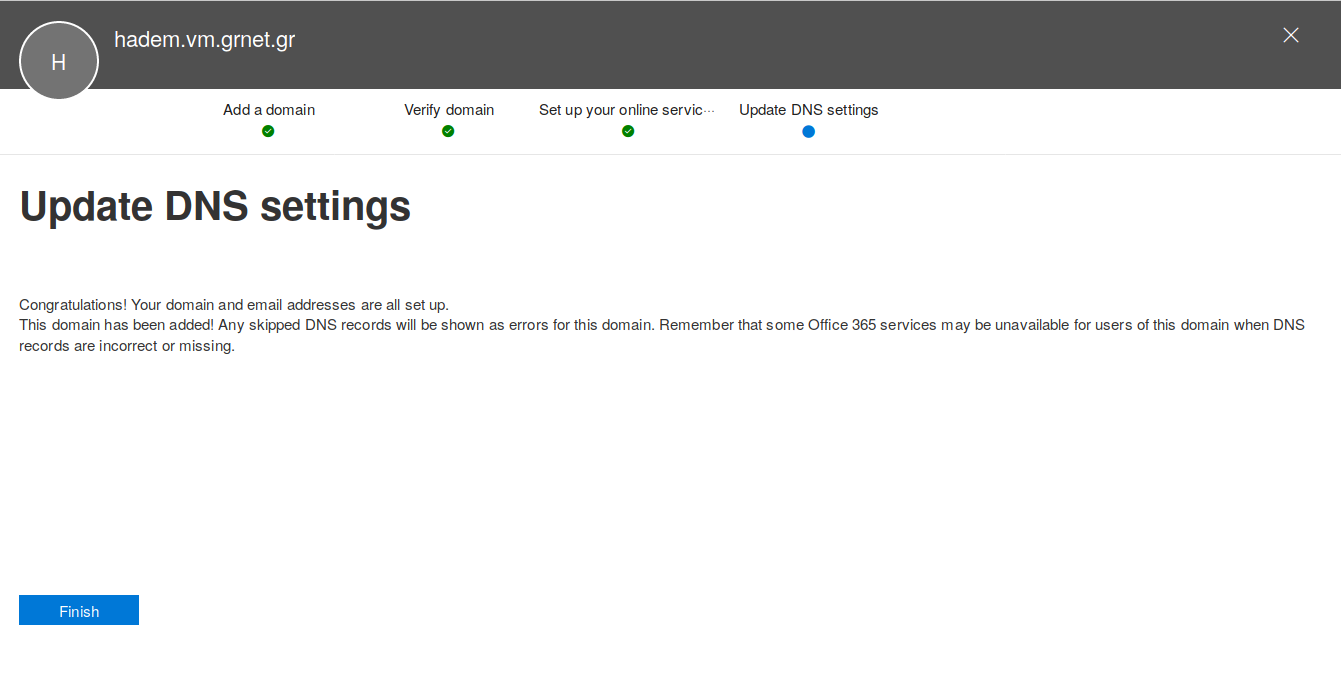Select the Update DNS settings step label
This screenshot has height=700, width=1341.
(x=808, y=110)
